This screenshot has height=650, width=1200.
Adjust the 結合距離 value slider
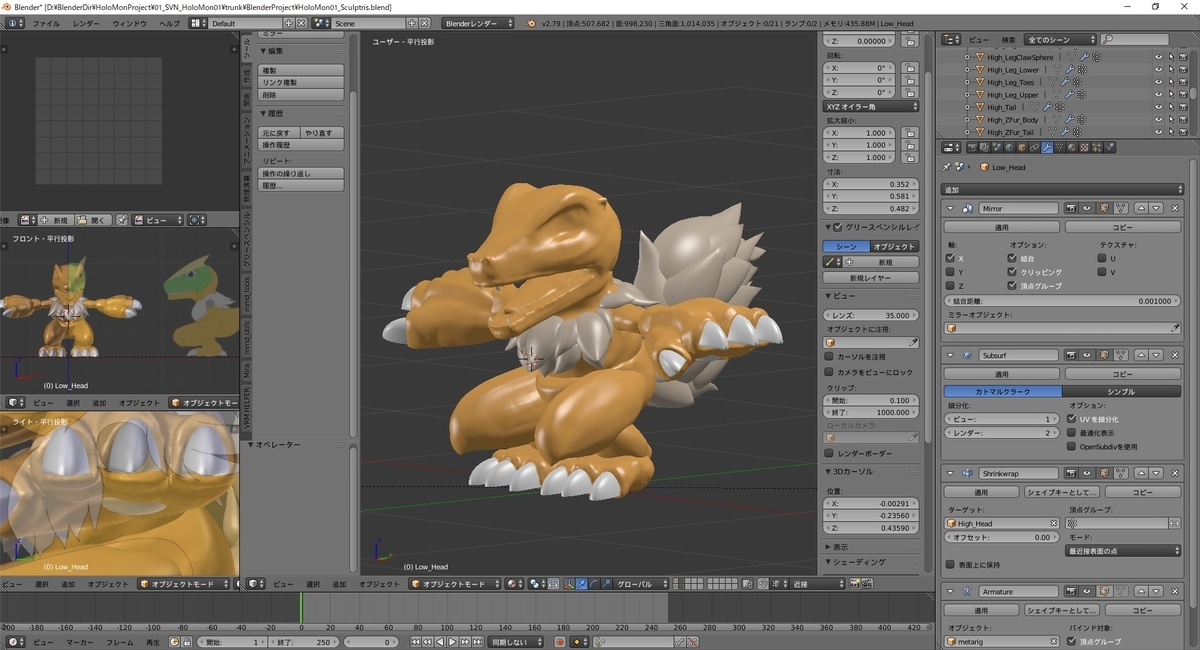[1062, 300]
